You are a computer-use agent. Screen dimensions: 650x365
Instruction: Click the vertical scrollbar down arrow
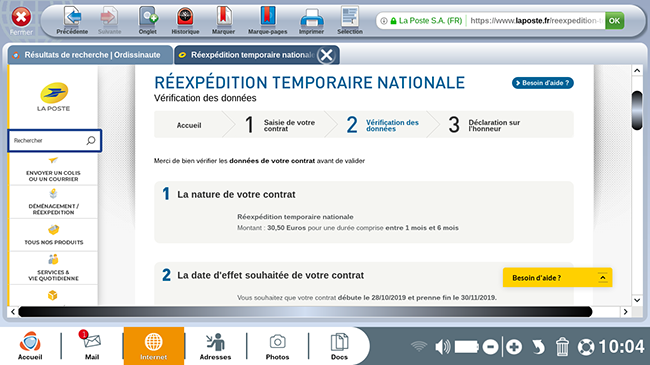(637, 300)
